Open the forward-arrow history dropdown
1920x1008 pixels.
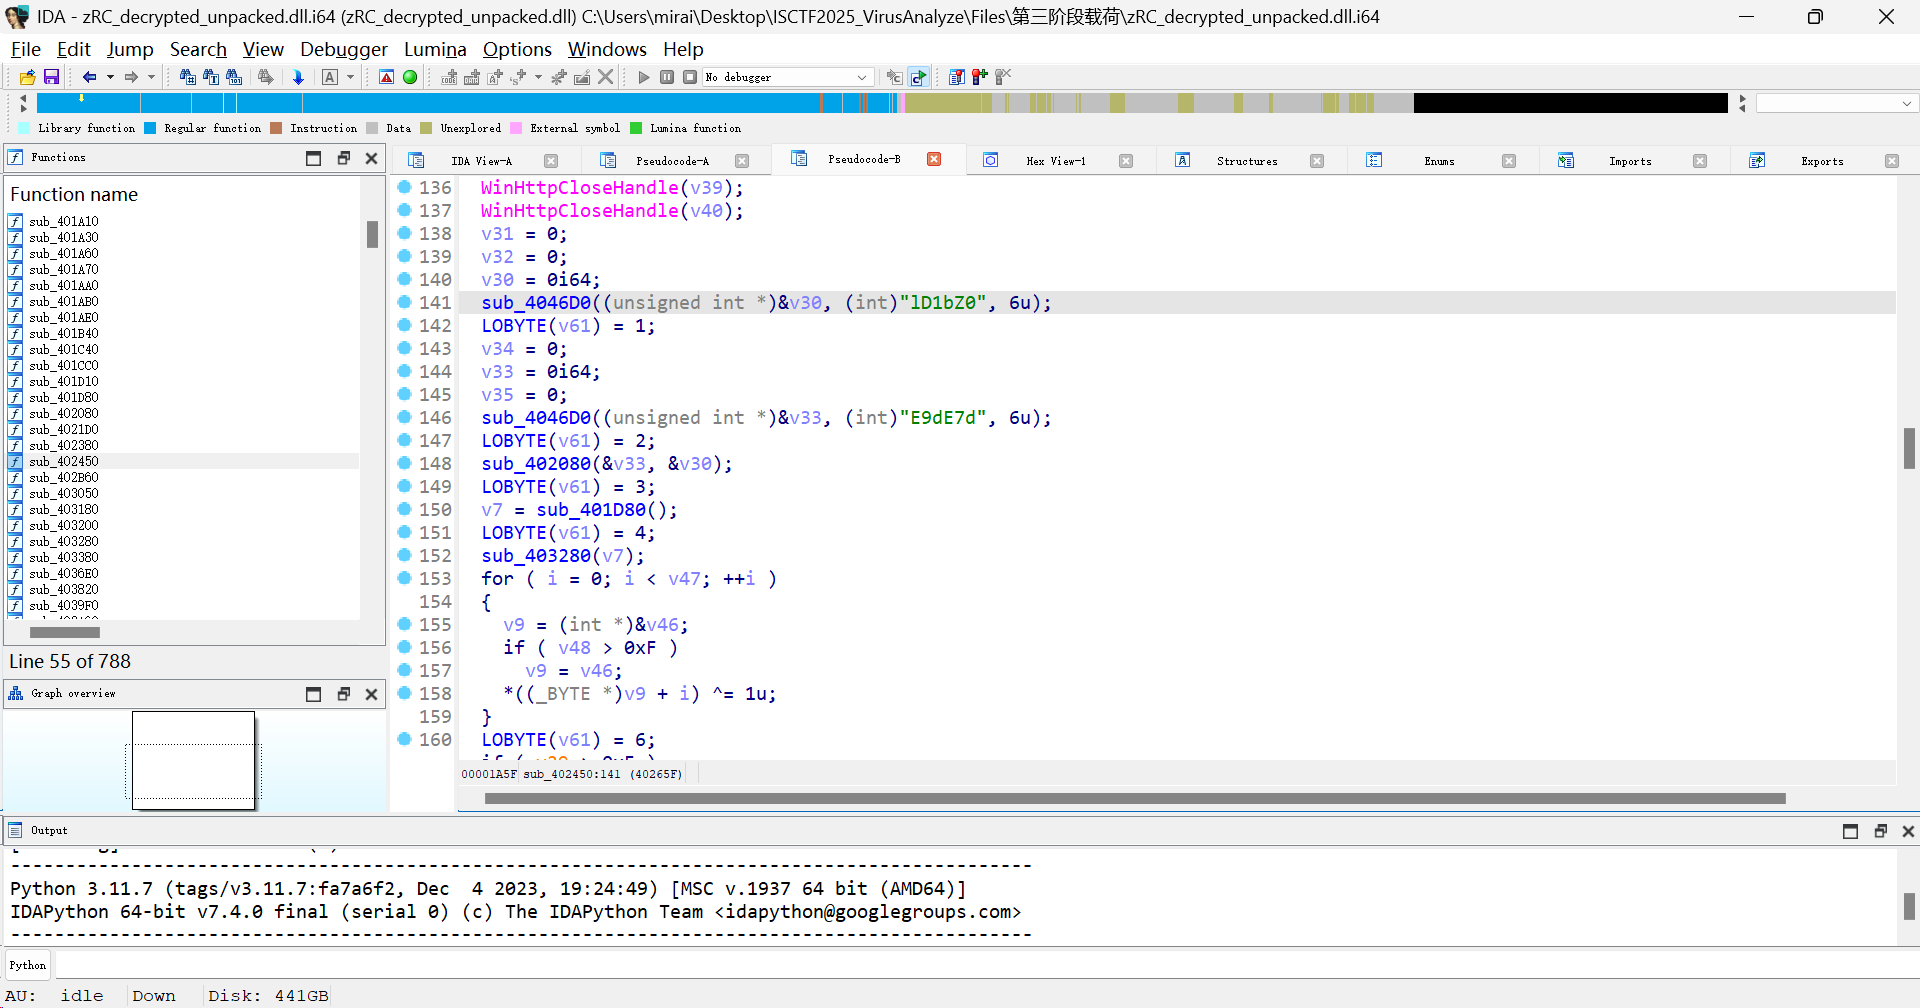pyautogui.click(x=152, y=77)
